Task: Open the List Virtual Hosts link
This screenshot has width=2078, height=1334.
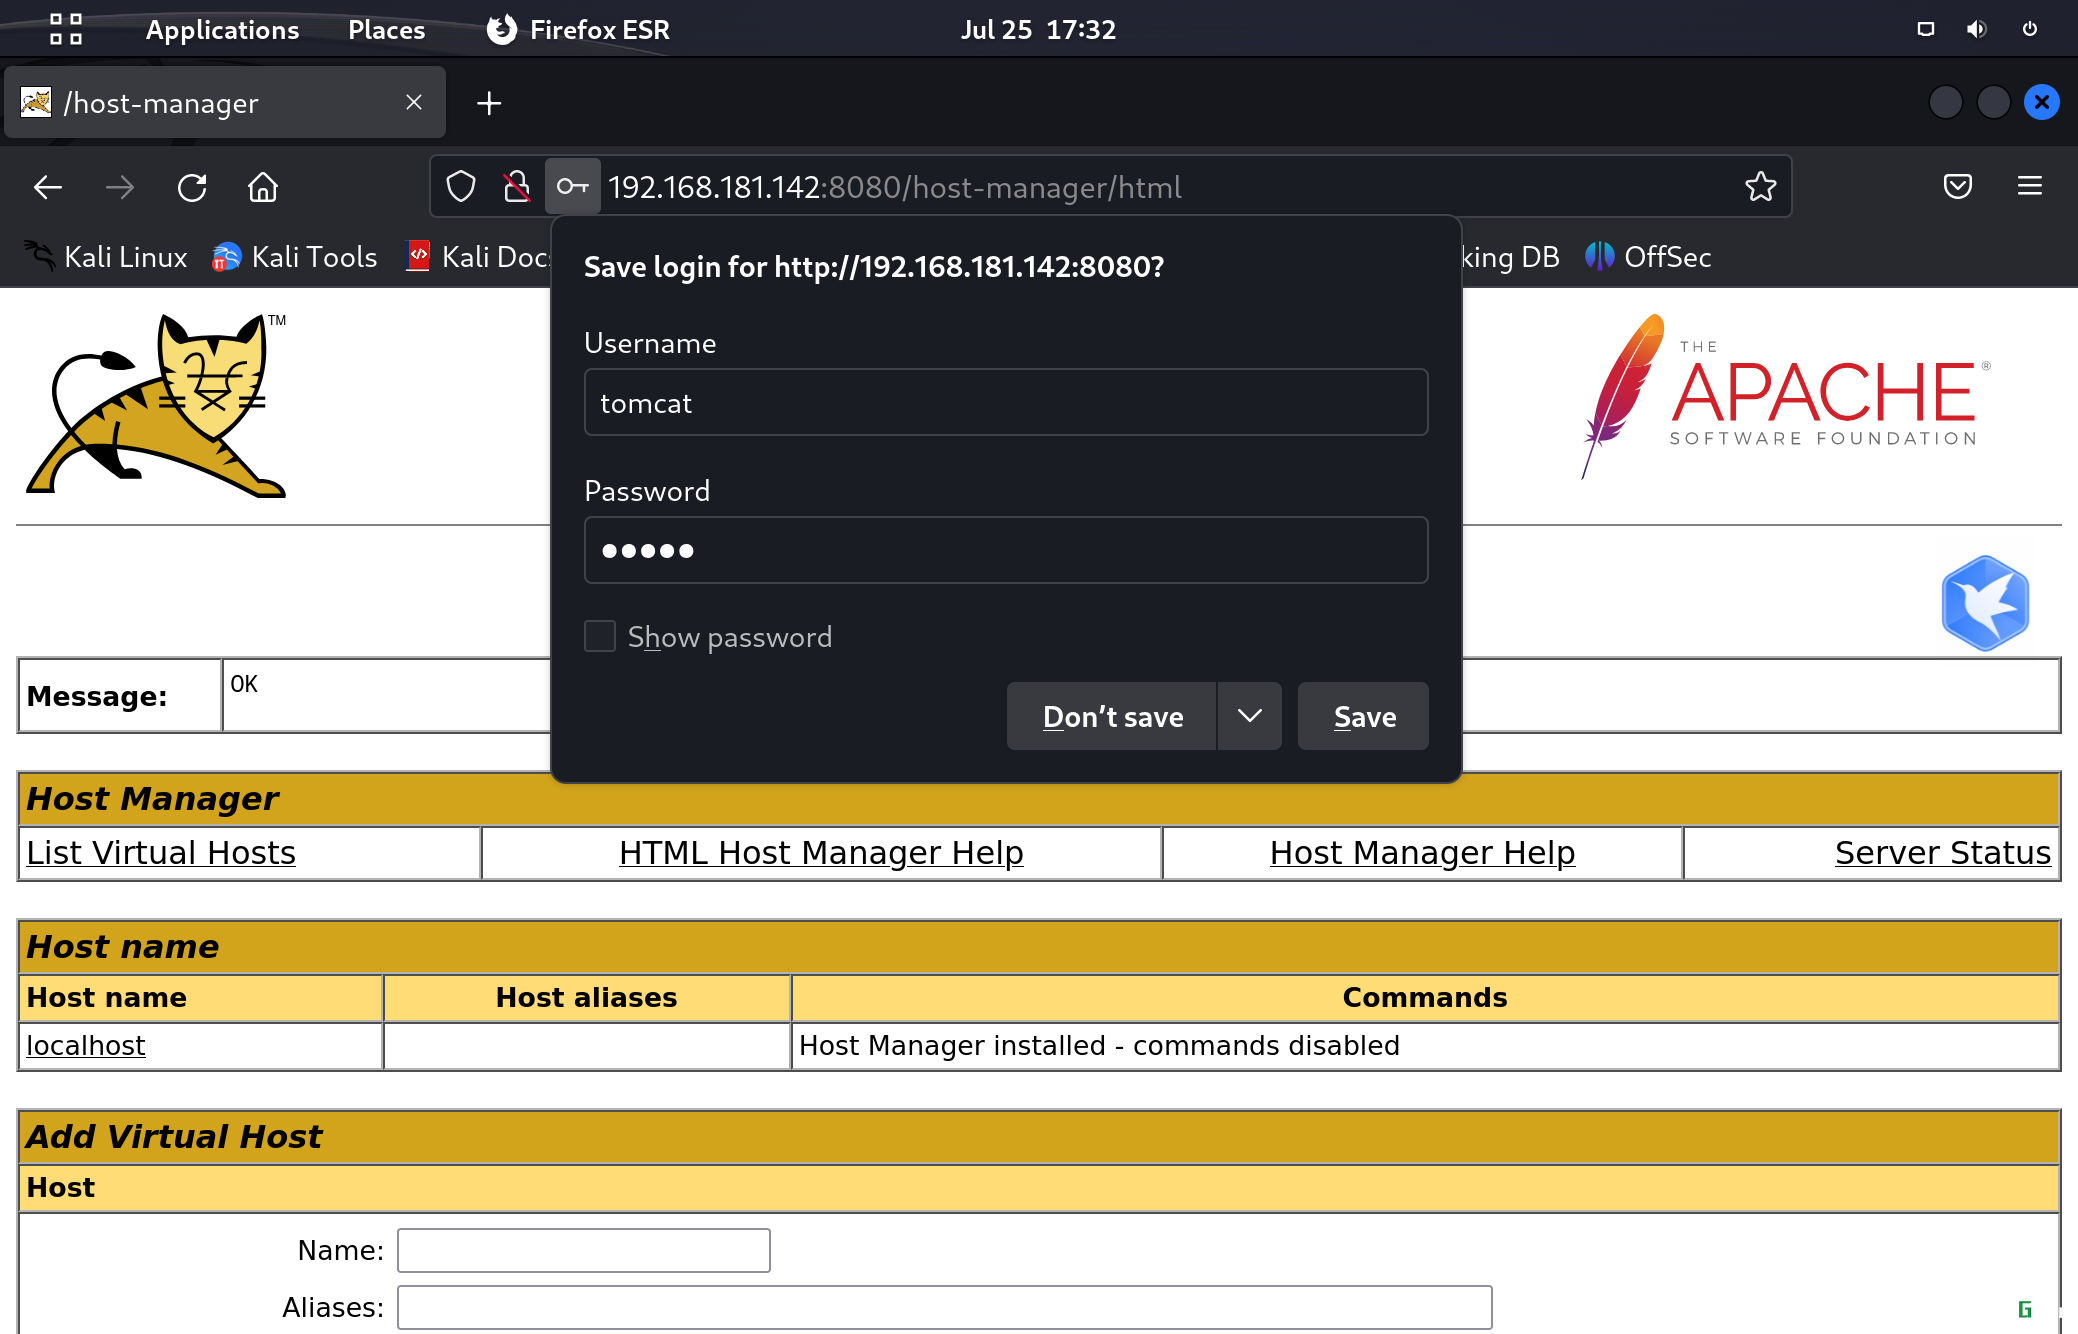Action: click(161, 853)
